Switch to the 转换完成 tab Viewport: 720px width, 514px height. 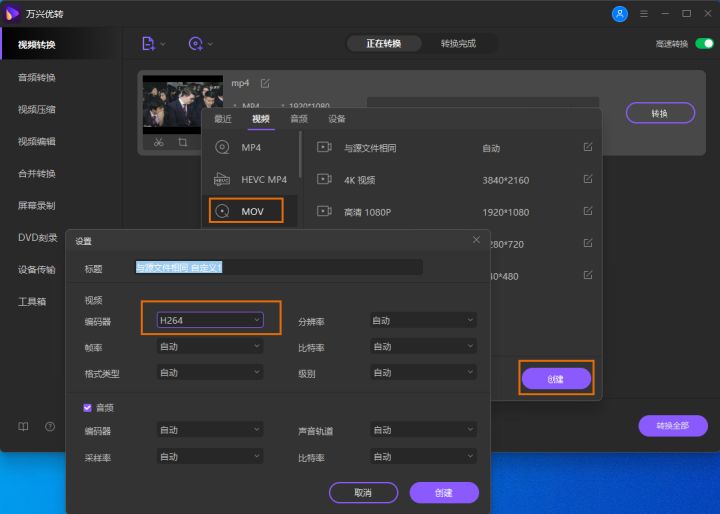coord(458,44)
